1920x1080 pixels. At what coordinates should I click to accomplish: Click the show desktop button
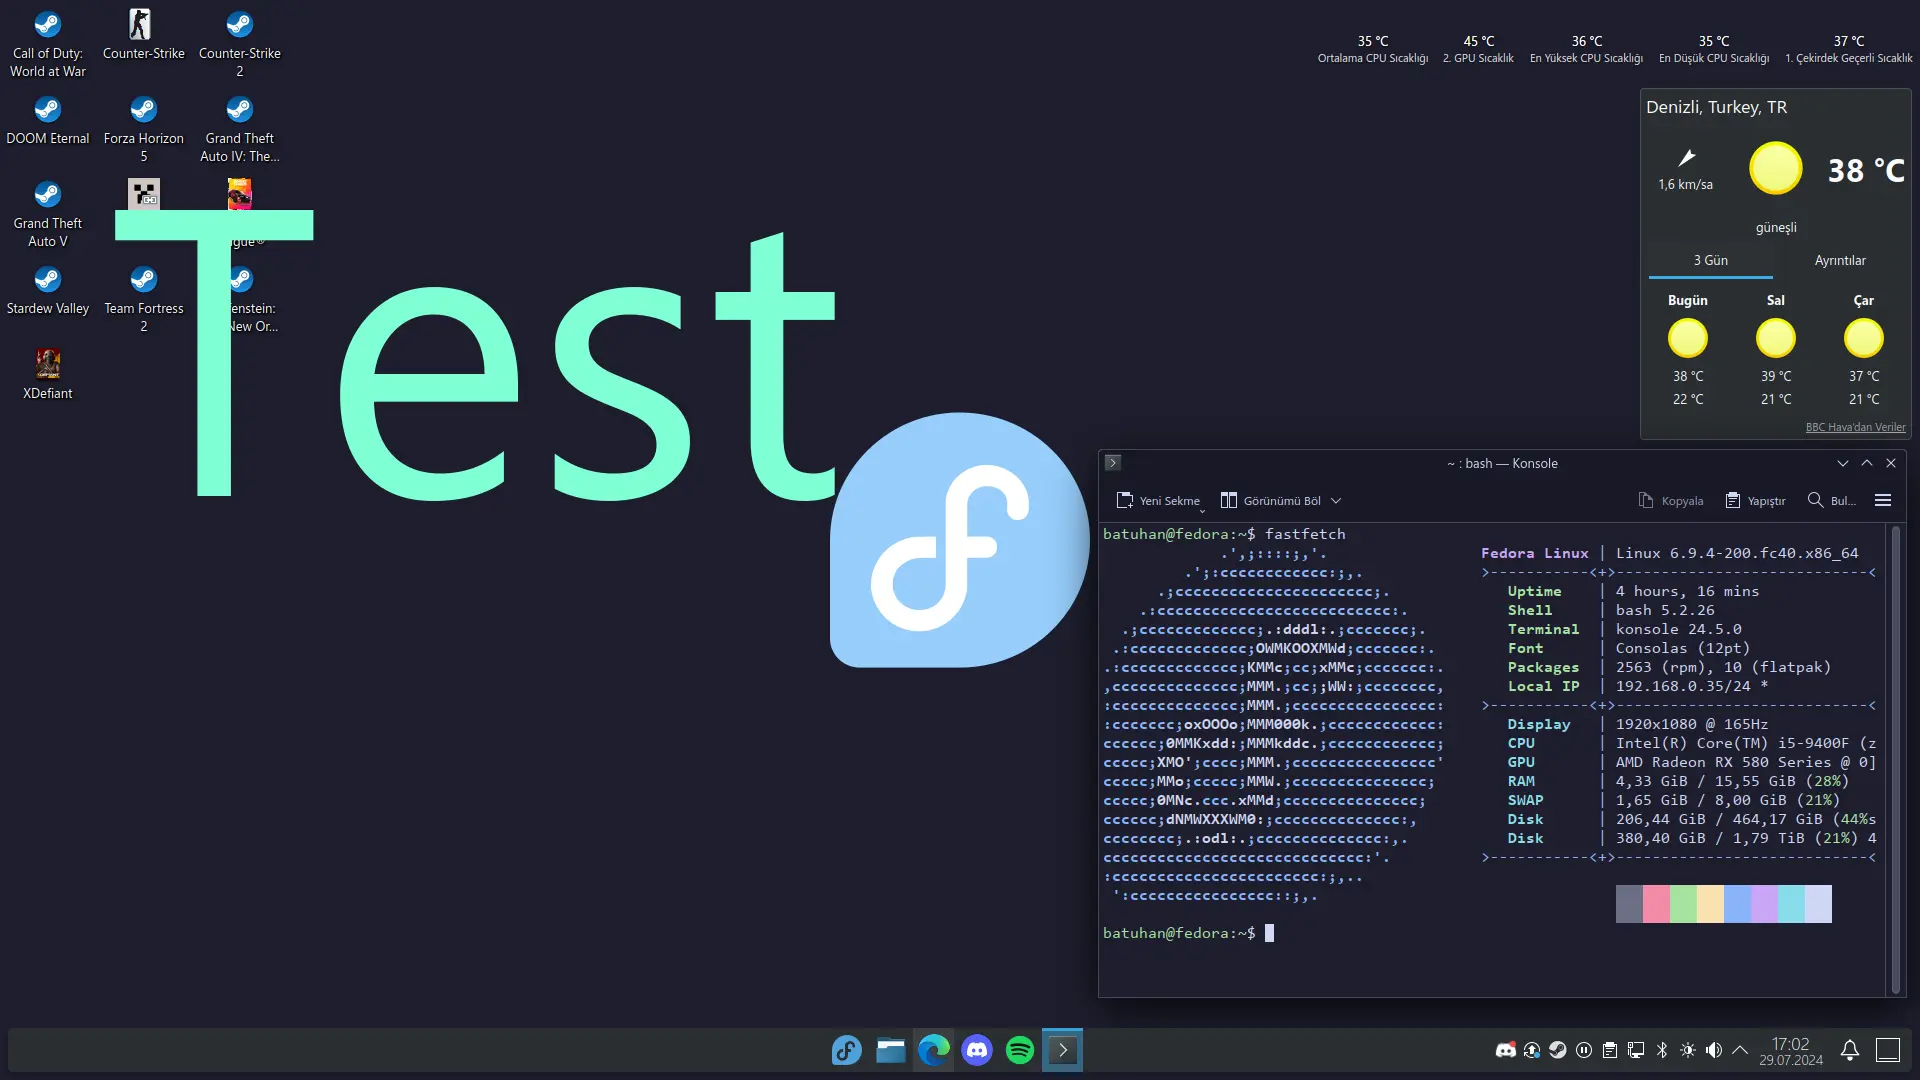tap(1888, 1050)
